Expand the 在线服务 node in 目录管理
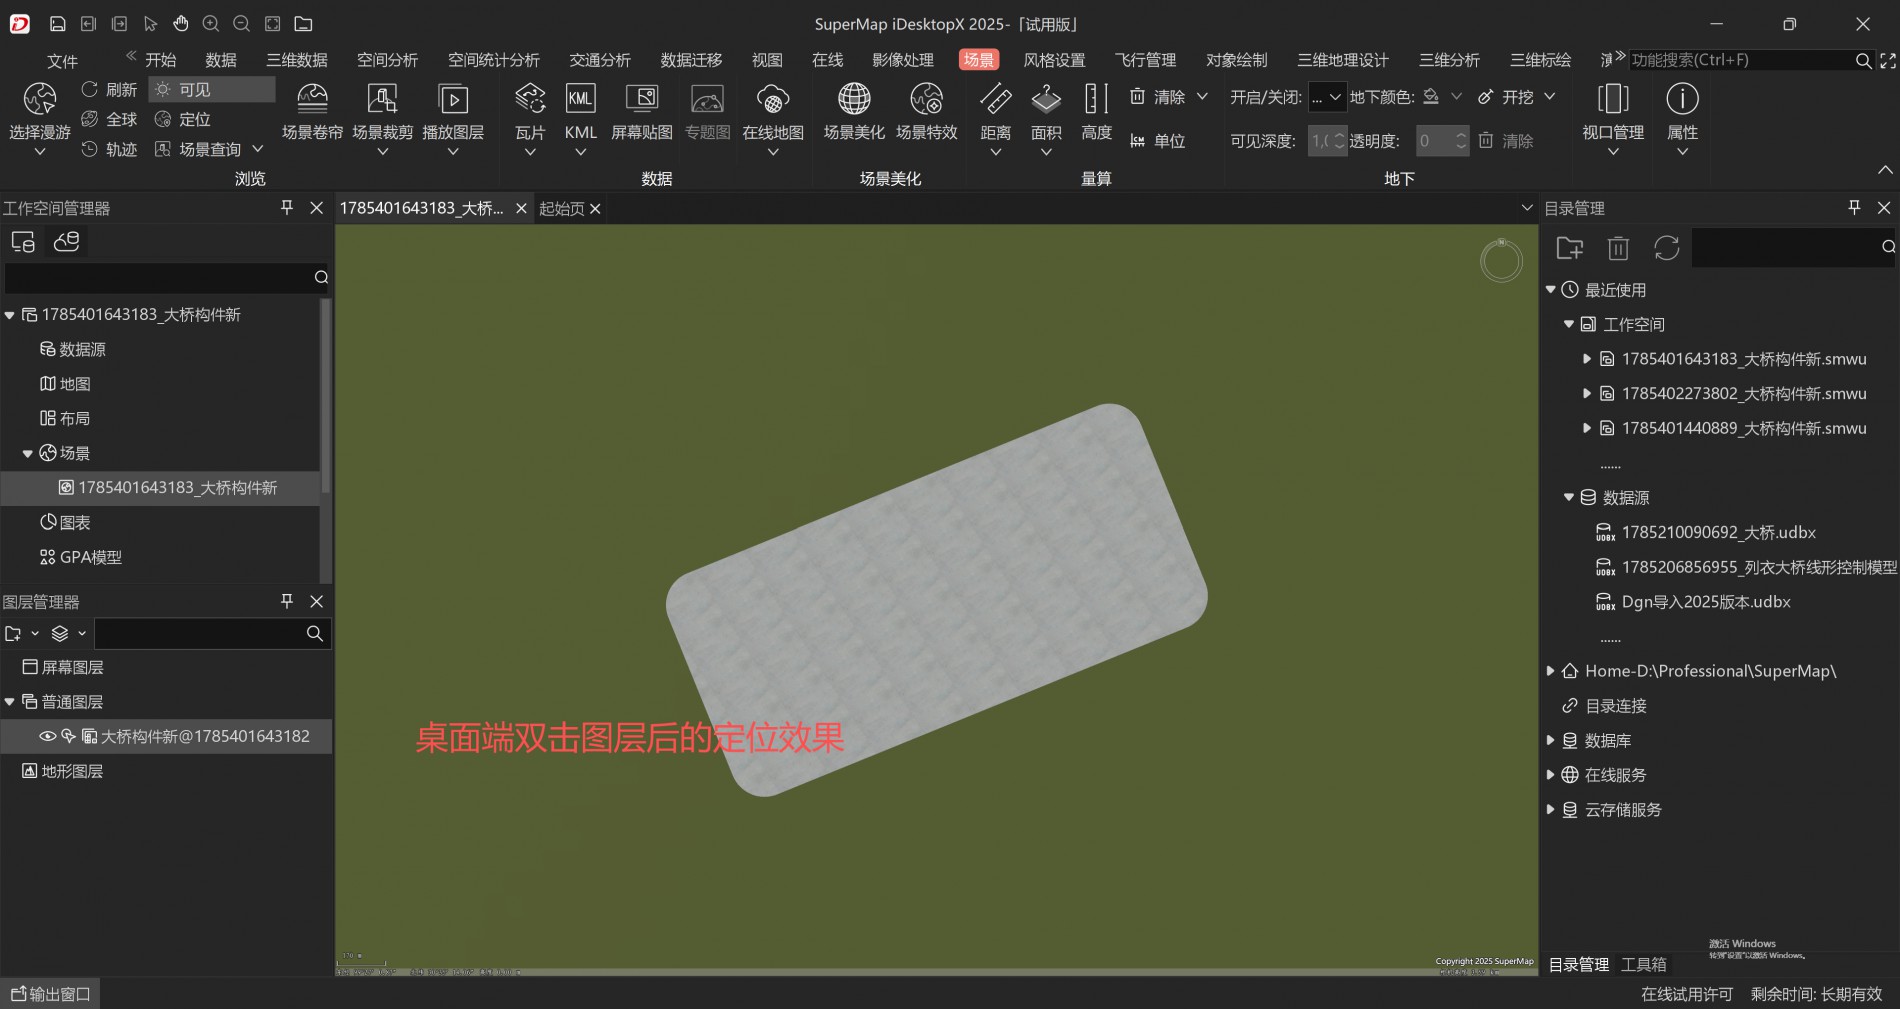This screenshot has width=1900, height=1009. (x=1551, y=775)
